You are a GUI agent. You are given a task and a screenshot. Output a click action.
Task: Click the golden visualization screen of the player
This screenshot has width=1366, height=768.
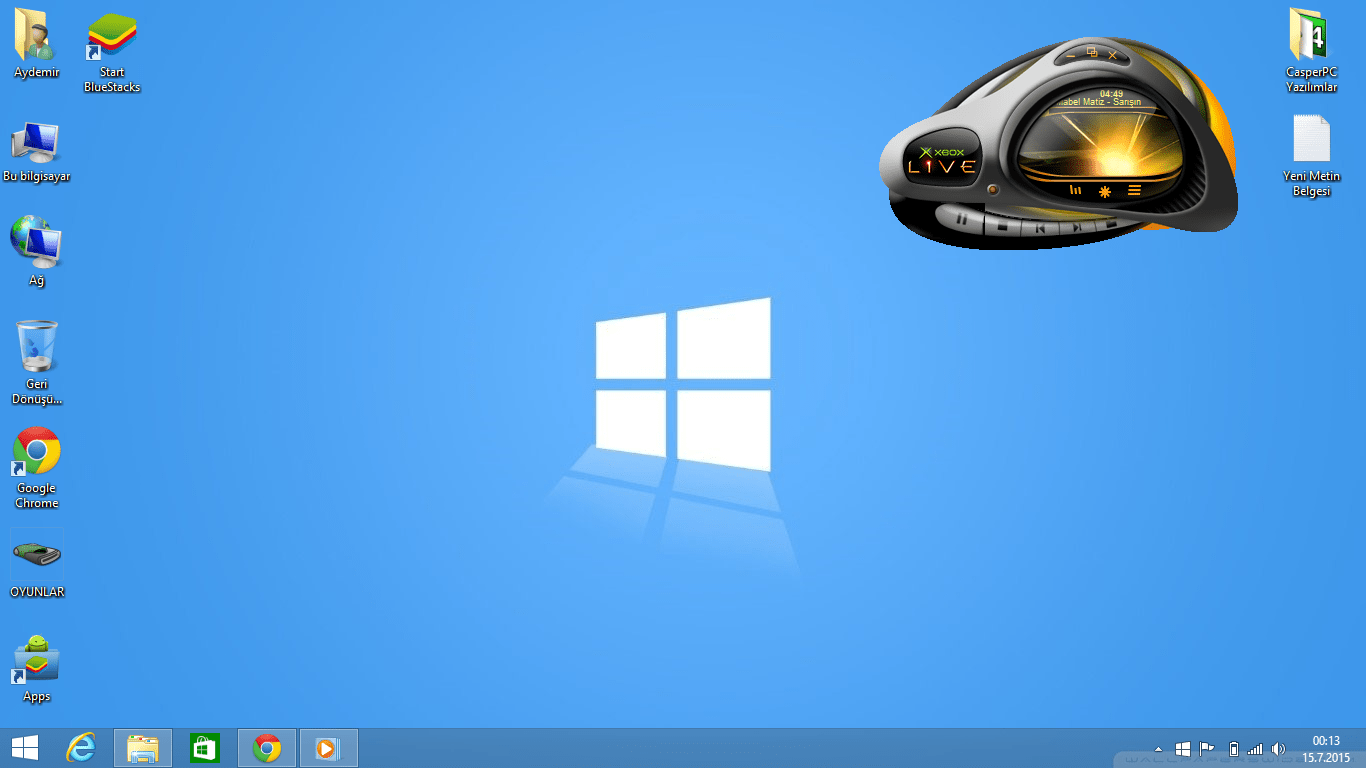pyautogui.click(x=1102, y=145)
